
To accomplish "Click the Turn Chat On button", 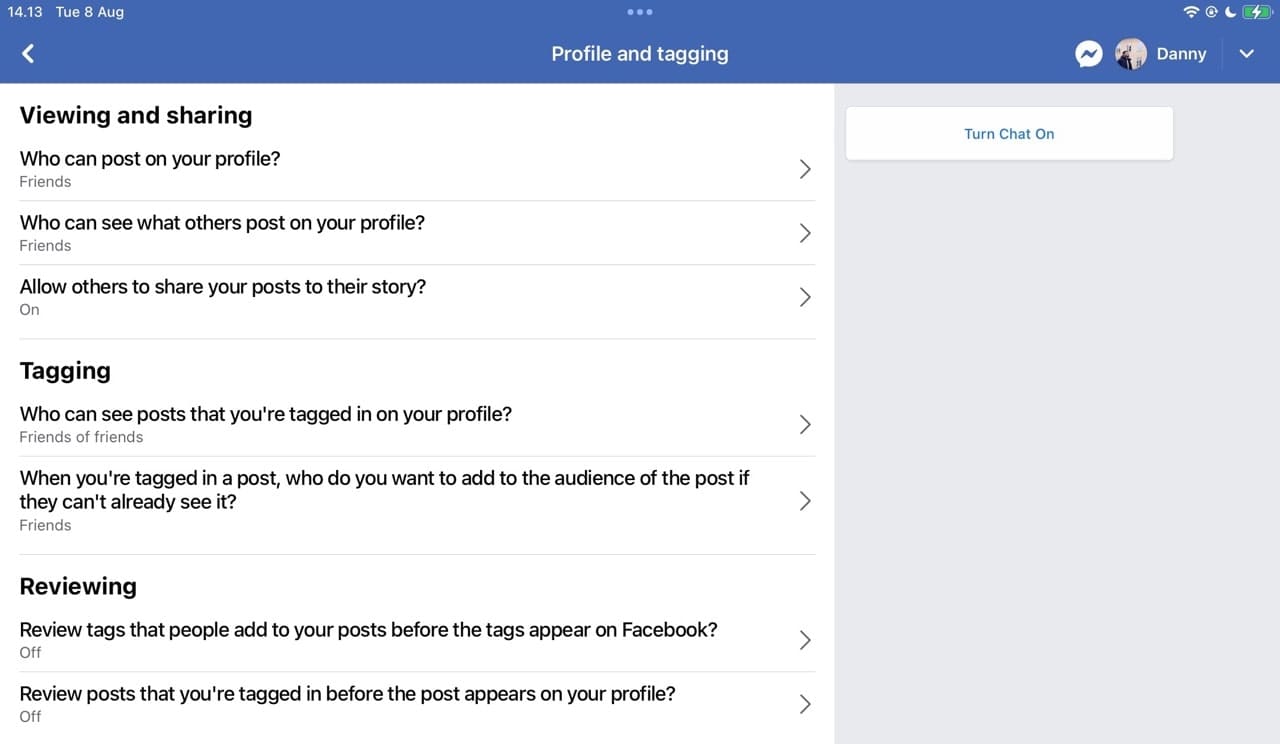I will point(1009,134).
